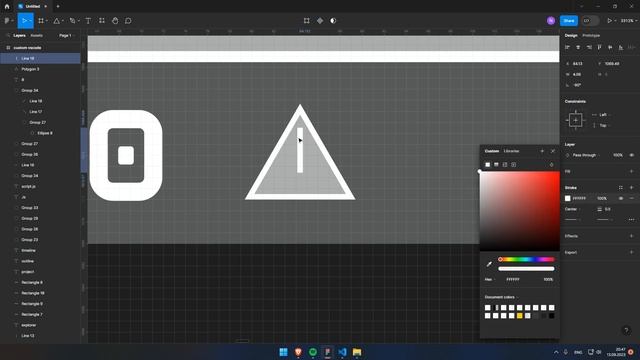This screenshot has height=360, width=640.
Task: Open the help question mark button
Action: 626,330
